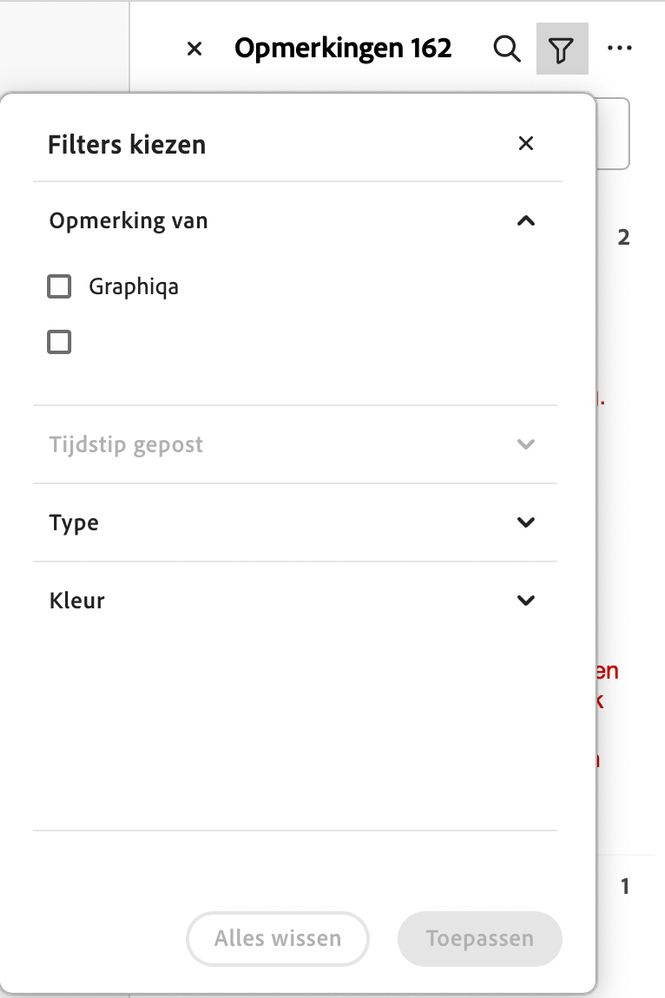Open the three-dots more options menu
The image size is (665, 998).
click(620, 49)
